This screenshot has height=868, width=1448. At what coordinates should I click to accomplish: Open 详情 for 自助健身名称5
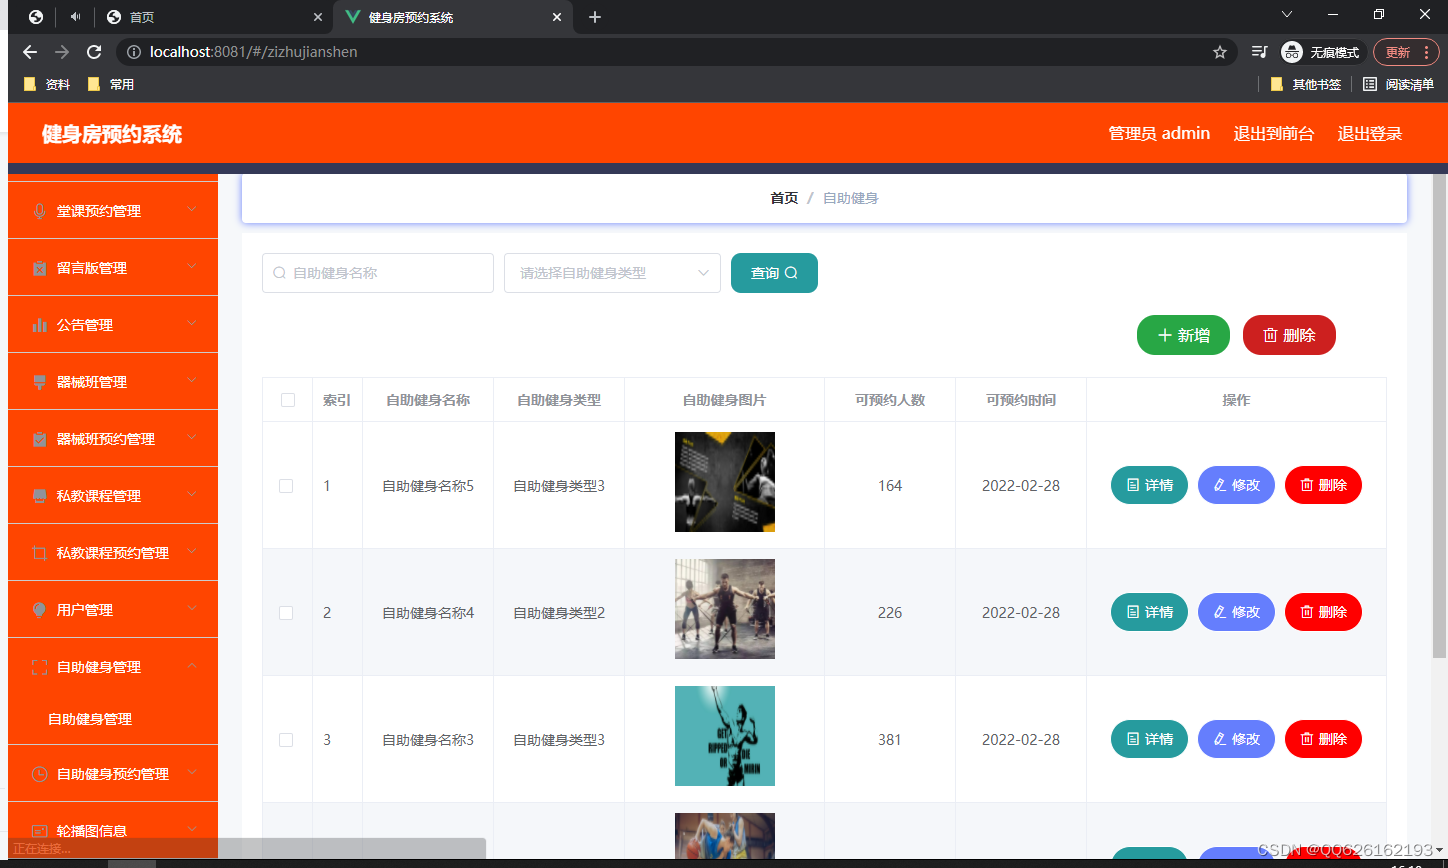pos(1149,485)
